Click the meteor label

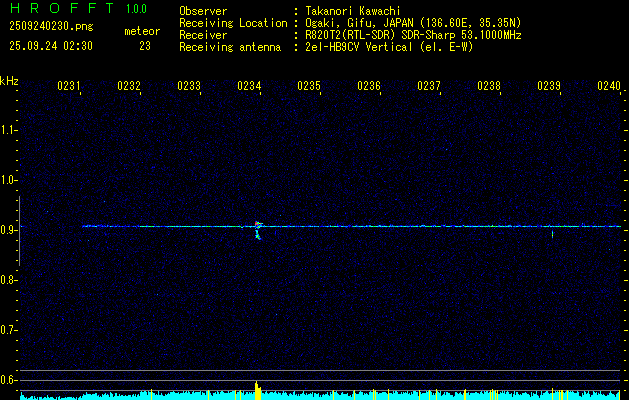[x=142, y=31]
